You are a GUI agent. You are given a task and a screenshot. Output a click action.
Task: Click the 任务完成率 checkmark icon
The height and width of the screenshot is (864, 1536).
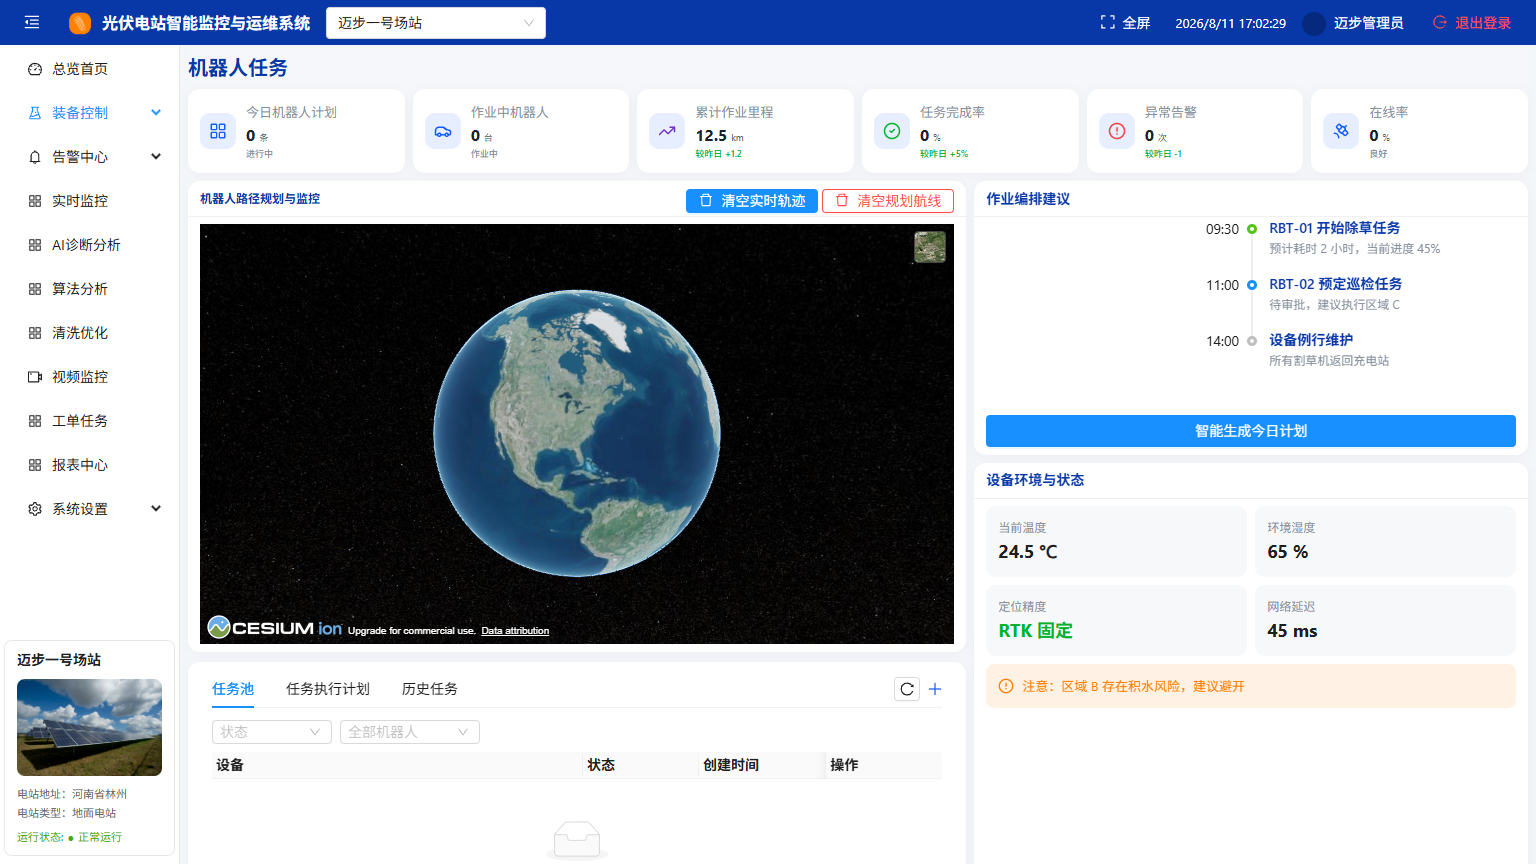coord(892,131)
